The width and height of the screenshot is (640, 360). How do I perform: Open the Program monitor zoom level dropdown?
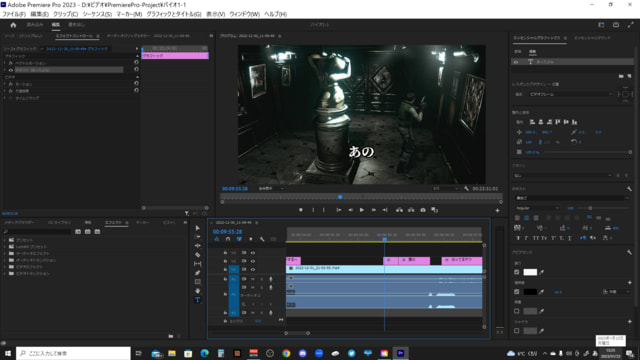click(271, 189)
